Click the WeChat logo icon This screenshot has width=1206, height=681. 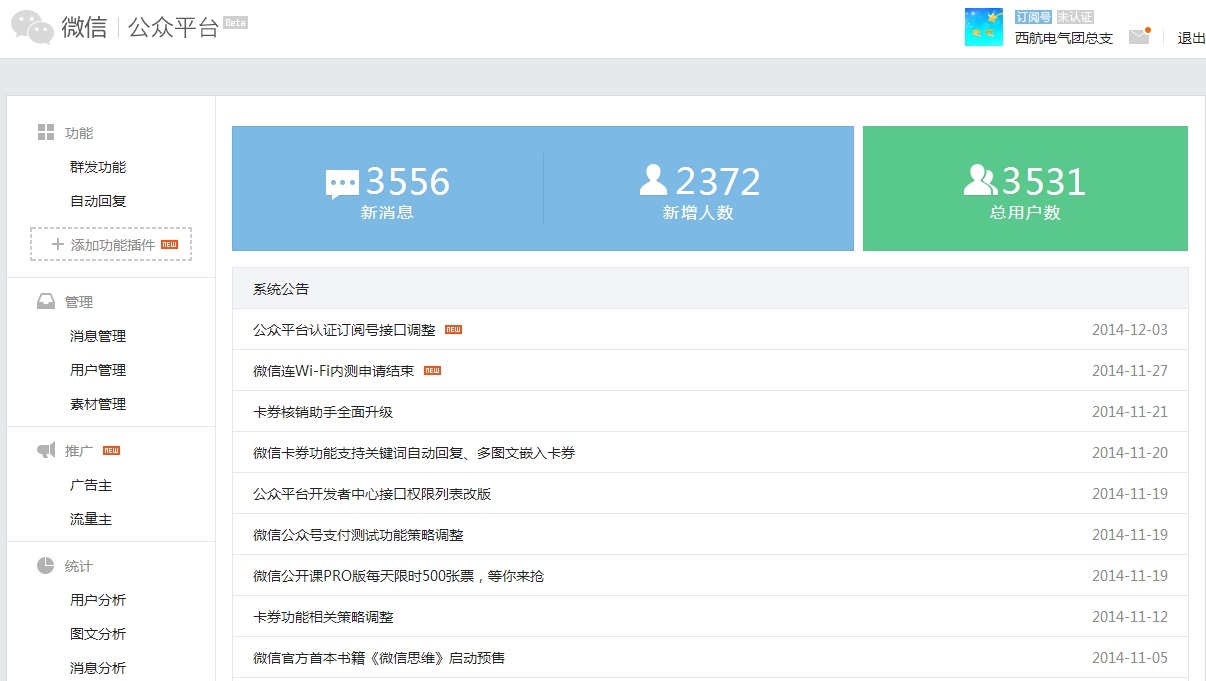pyautogui.click(x=32, y=27)
